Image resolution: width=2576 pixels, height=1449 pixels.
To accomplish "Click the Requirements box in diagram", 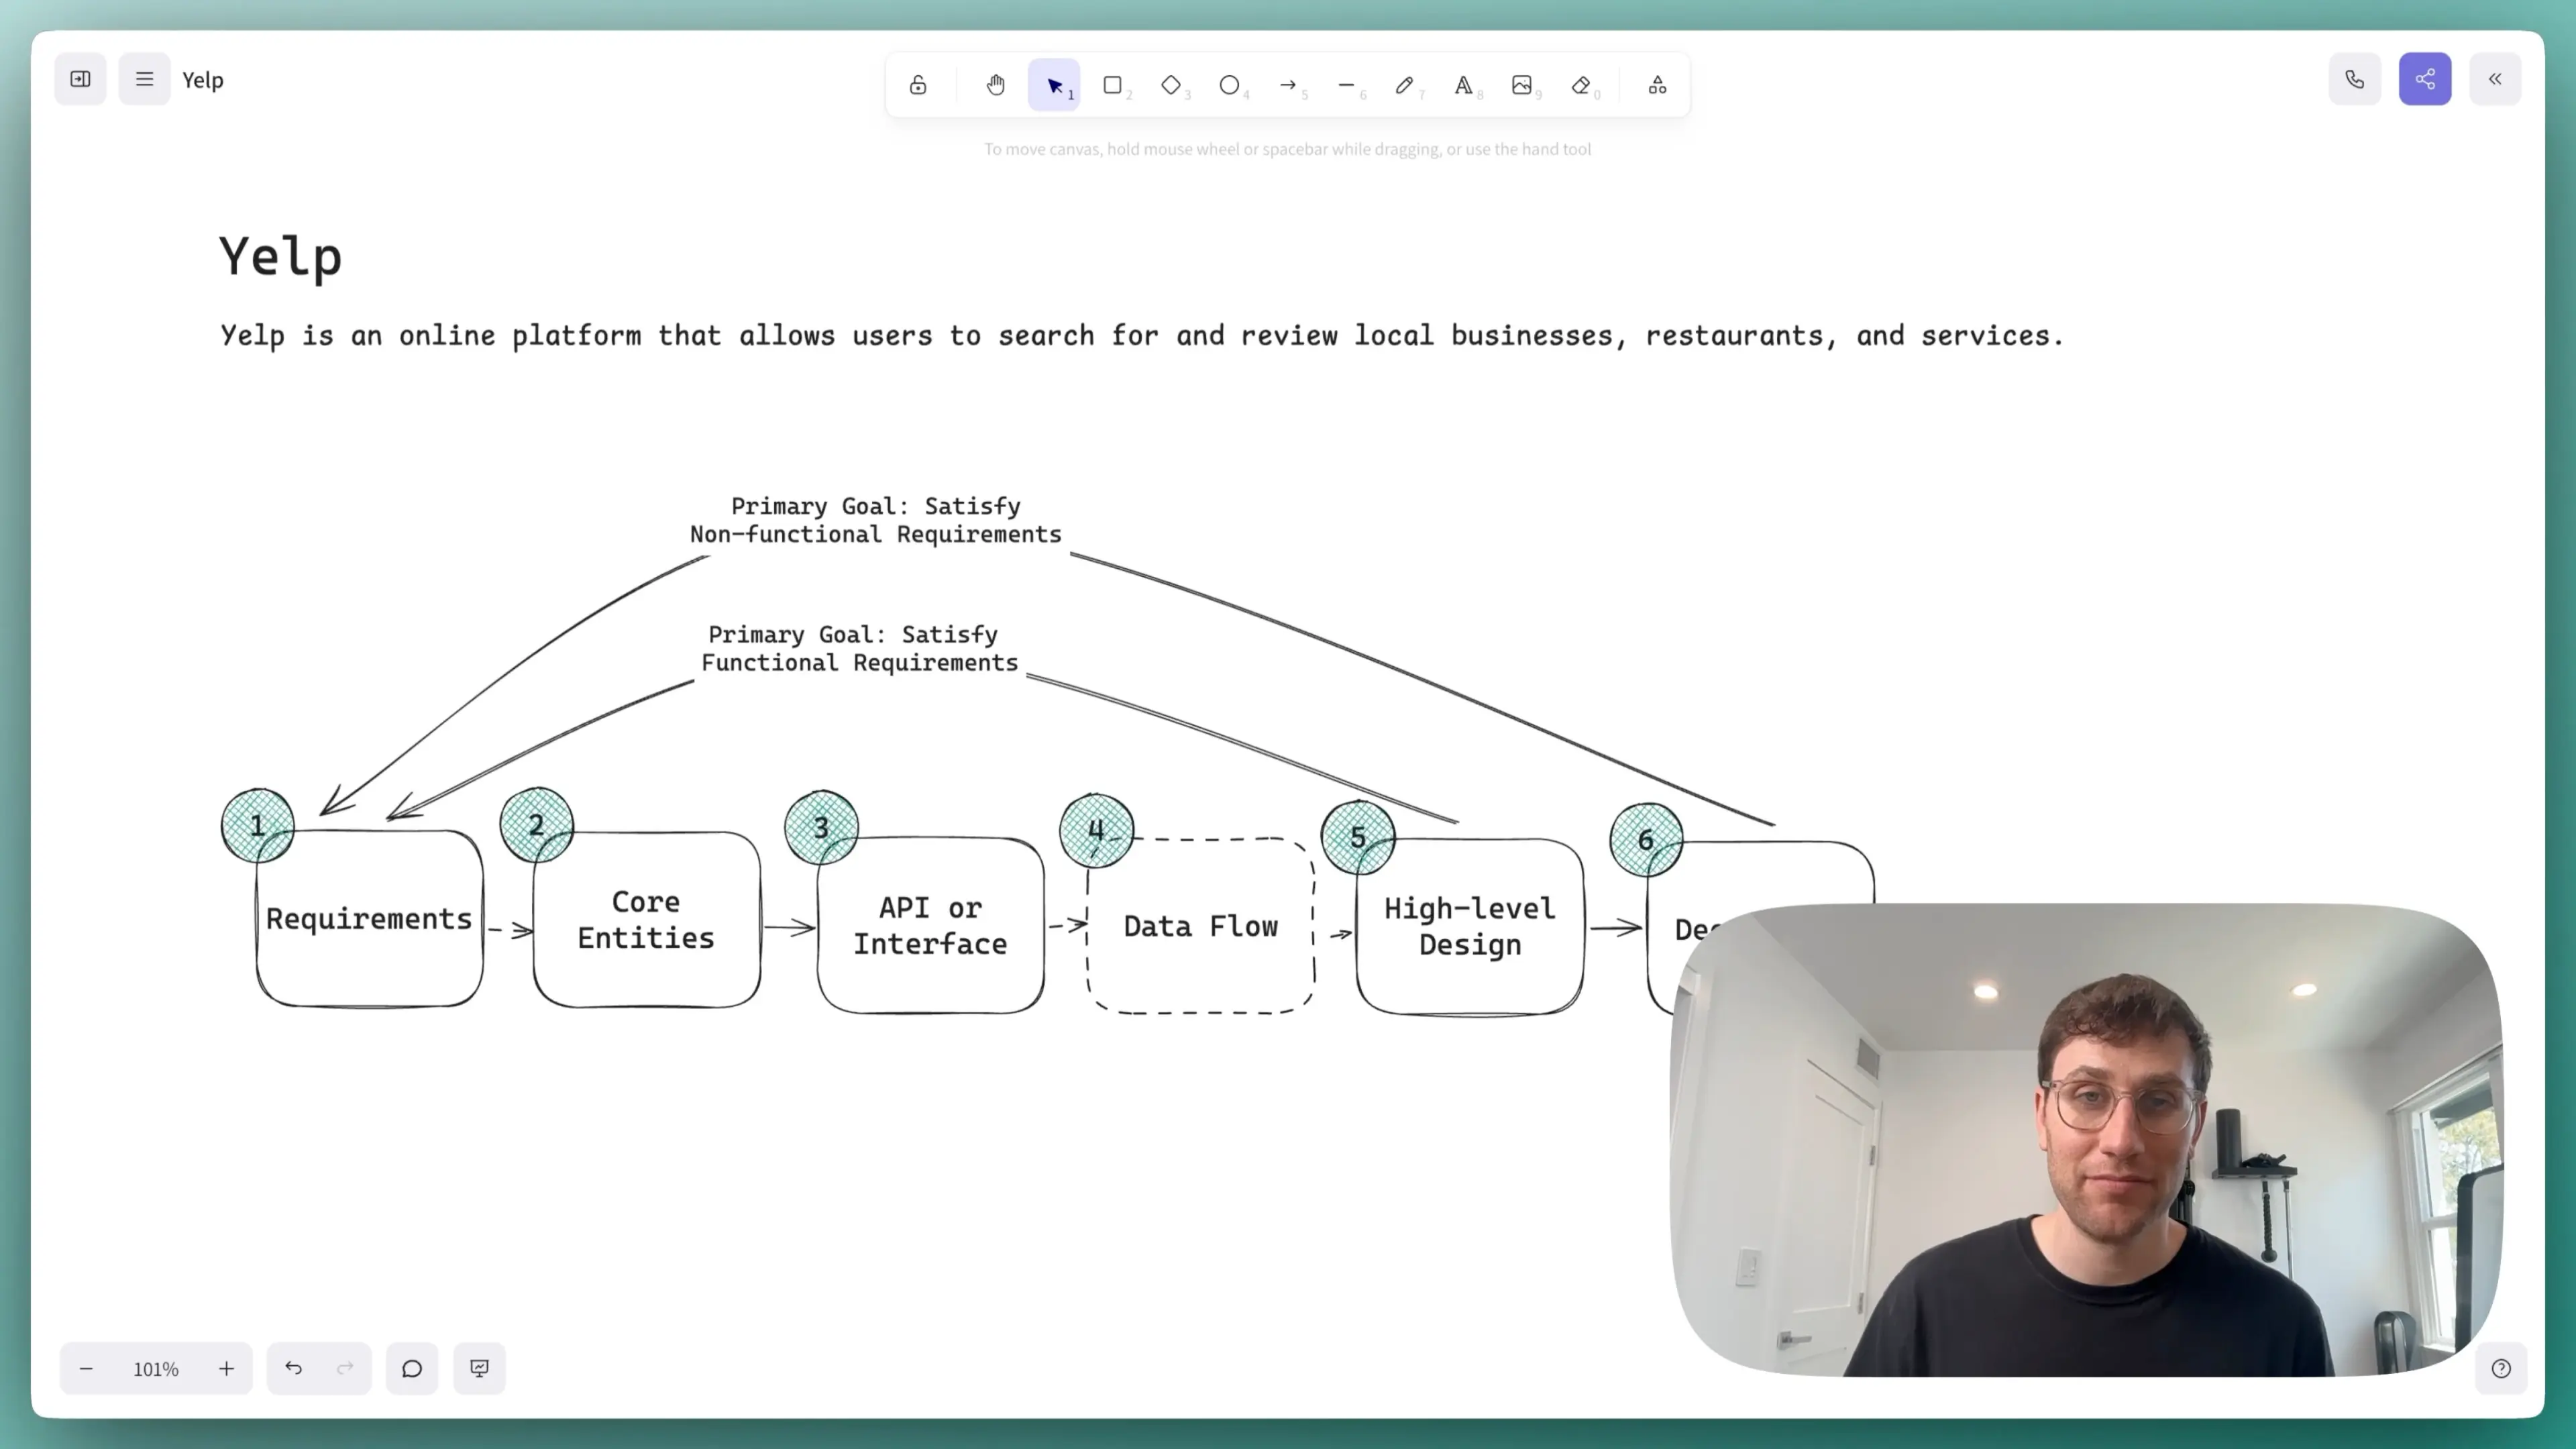I will (x=369, y=918).
